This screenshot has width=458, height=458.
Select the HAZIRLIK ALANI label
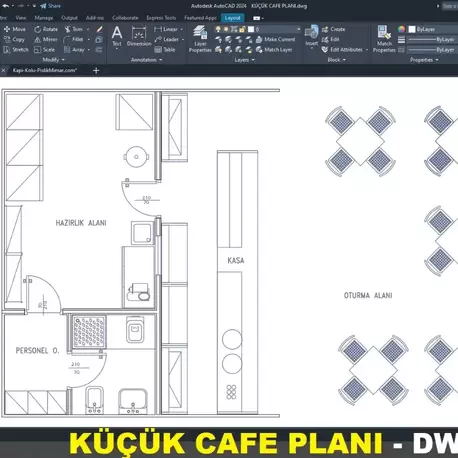tap(81, 223)
